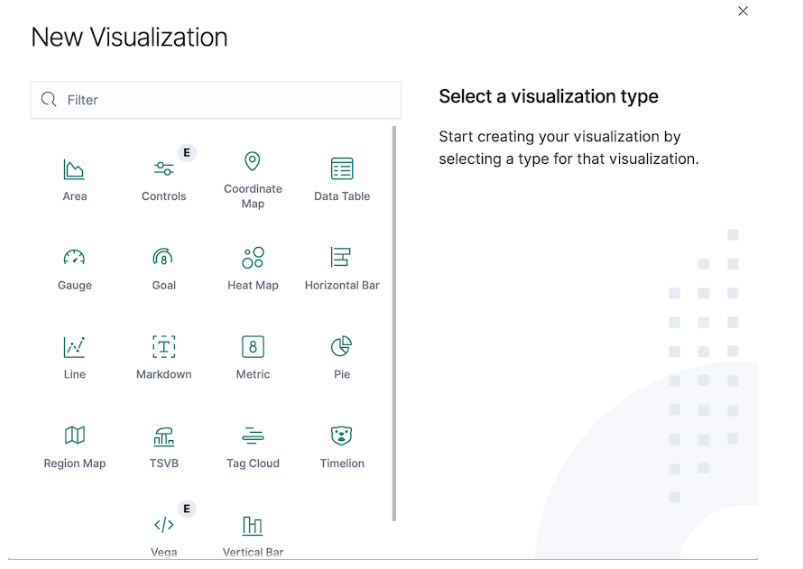803x569 pixels.
Task: Select the Data Table icon
Action: pos(342,168)
